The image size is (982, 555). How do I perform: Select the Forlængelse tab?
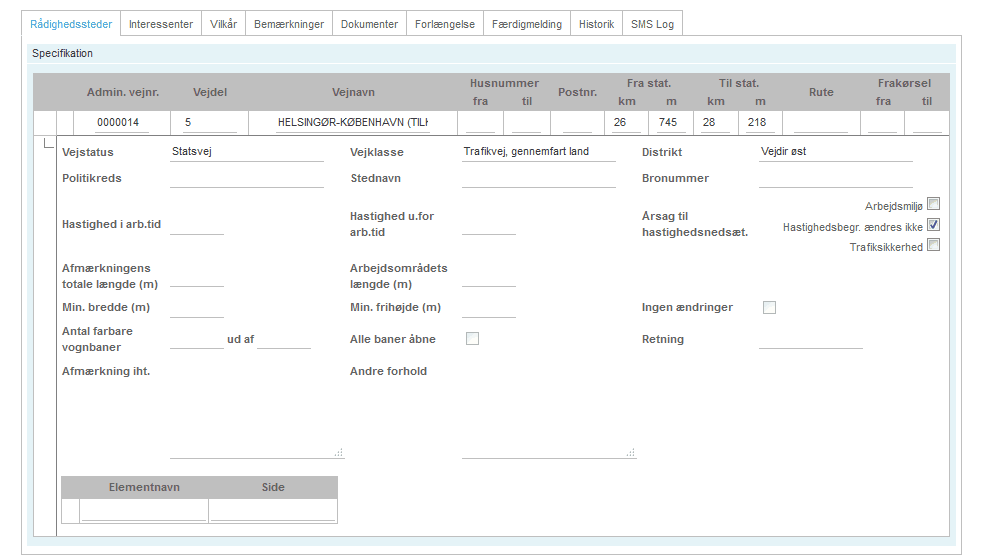pos(445,24)
